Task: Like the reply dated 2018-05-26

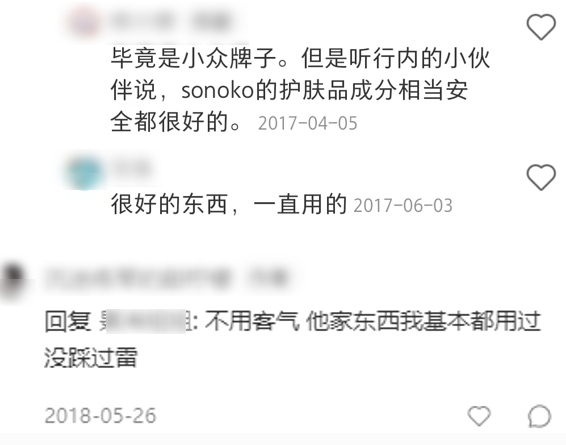Action: point(479,416)
